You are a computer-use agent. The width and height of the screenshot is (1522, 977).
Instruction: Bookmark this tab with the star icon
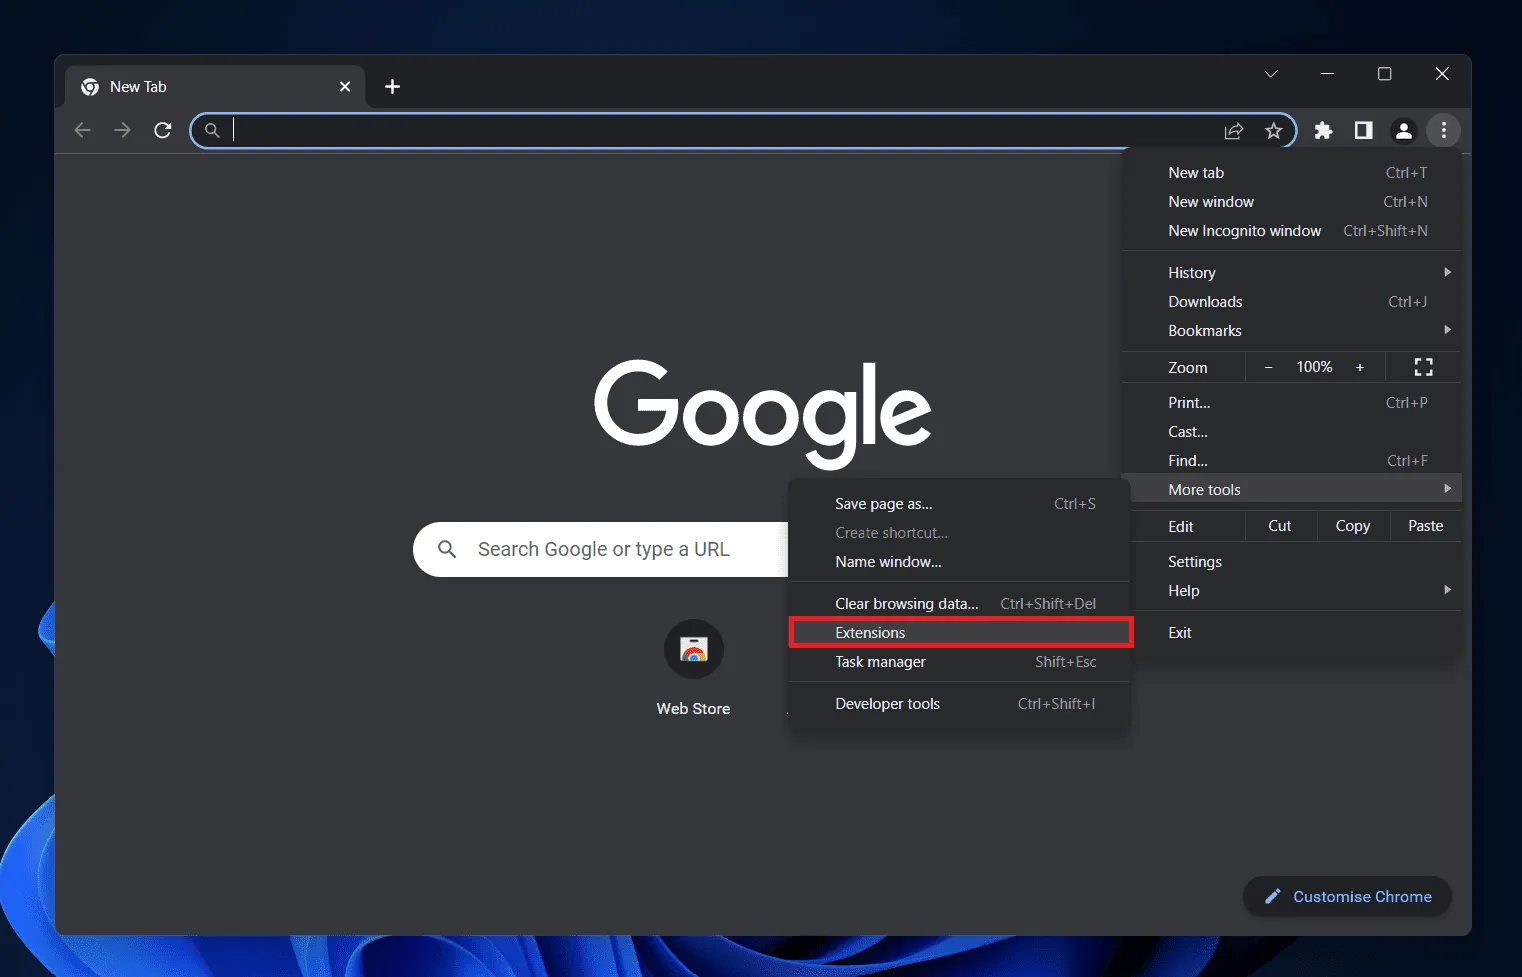click(1273, 131)
